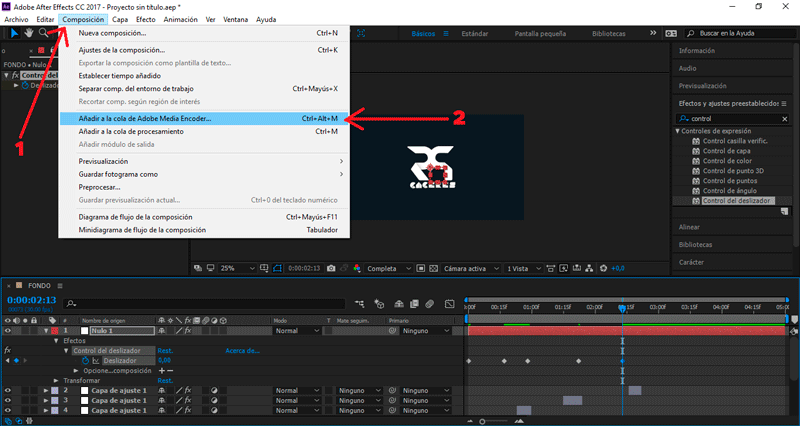Open the composition flowchart icon in viewer
This screenshot has height=426, width=800.
tap(589, 268)
